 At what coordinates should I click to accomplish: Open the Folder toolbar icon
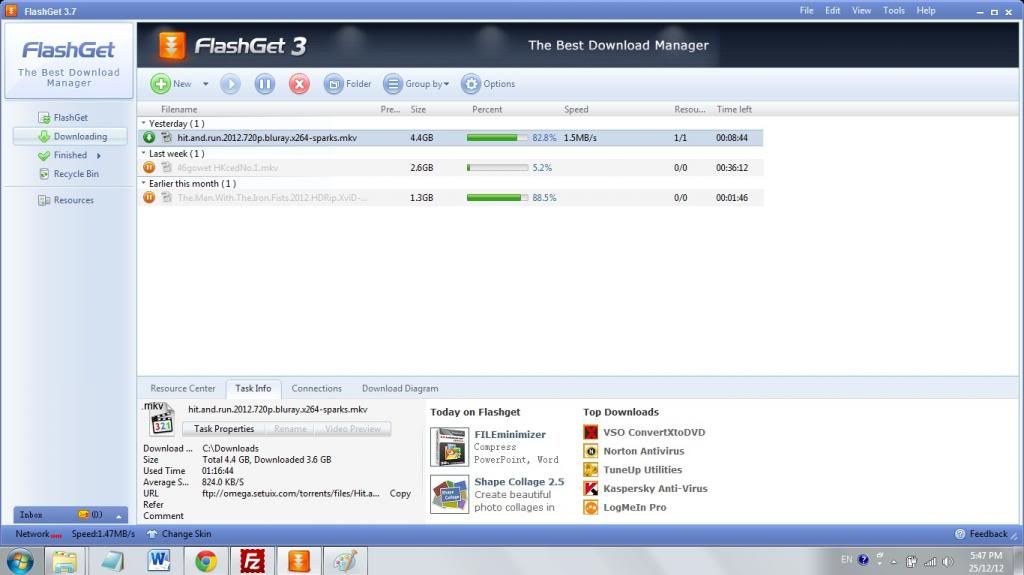pyautogui.click(x=334, y=84)
